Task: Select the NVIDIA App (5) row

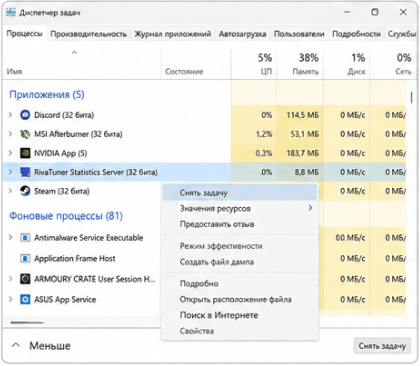Action: coord(204,153)
